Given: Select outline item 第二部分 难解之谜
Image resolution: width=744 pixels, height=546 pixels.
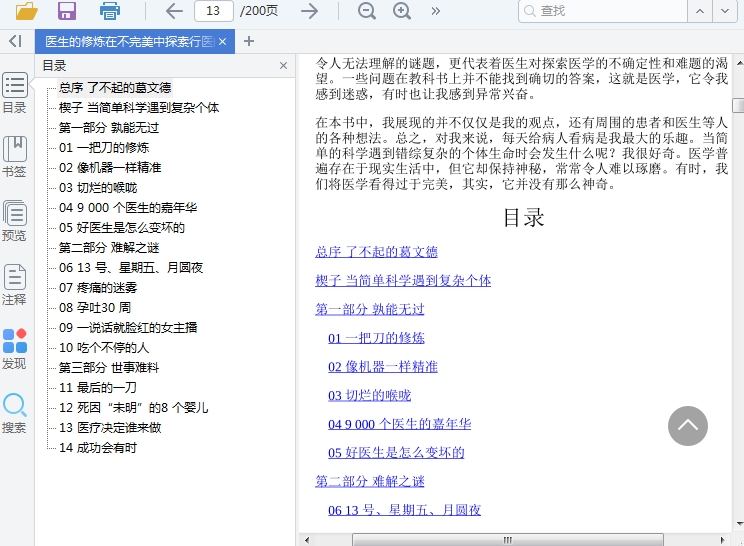Looking at the screenshot, I should click(109, 248).
